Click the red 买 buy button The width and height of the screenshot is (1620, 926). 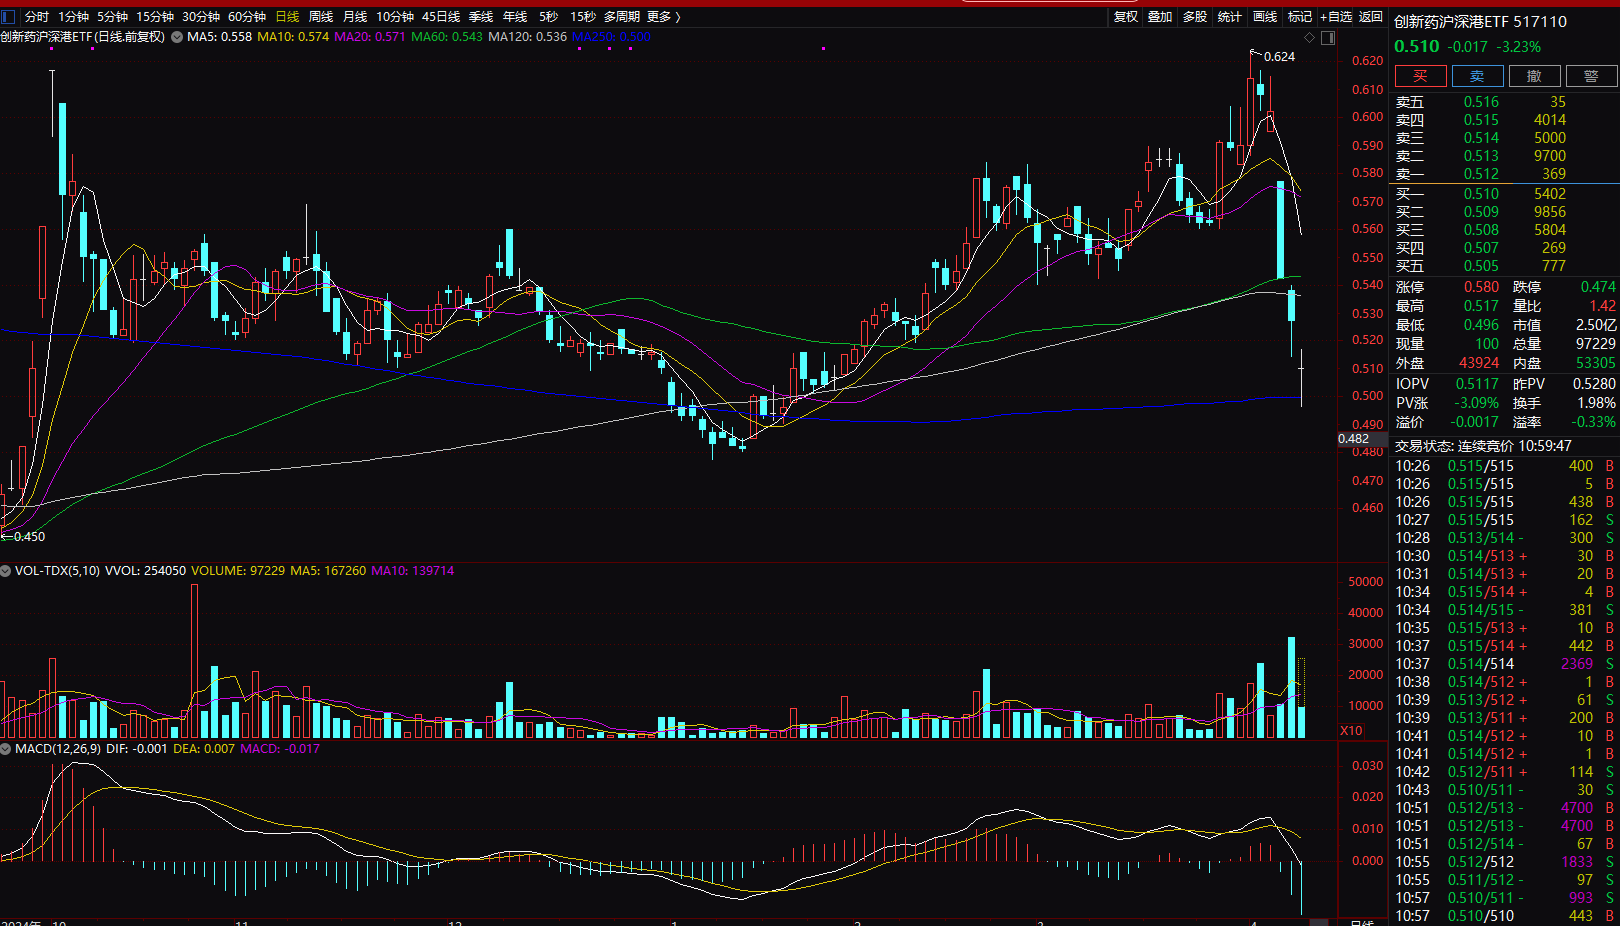click(1420, 76)
